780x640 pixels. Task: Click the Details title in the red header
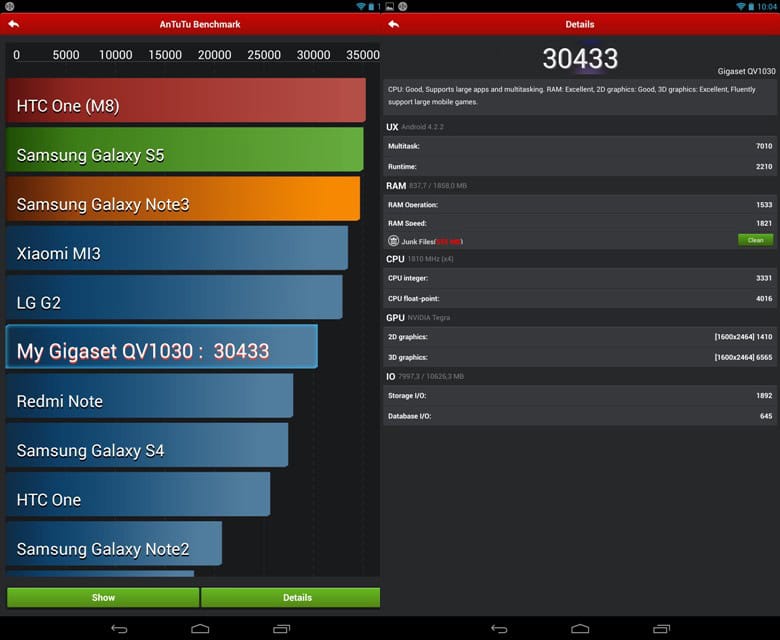click(580, 24)
